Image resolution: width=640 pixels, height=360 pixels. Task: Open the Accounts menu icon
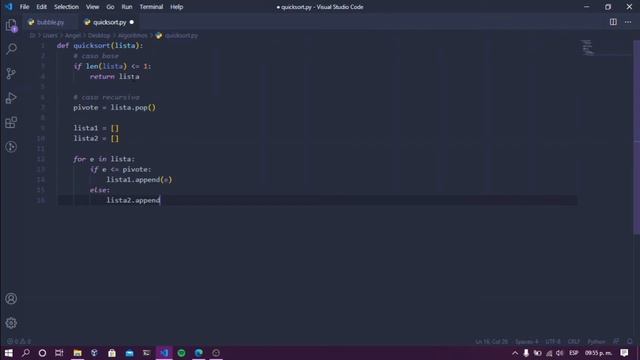[x=11, y=298]
